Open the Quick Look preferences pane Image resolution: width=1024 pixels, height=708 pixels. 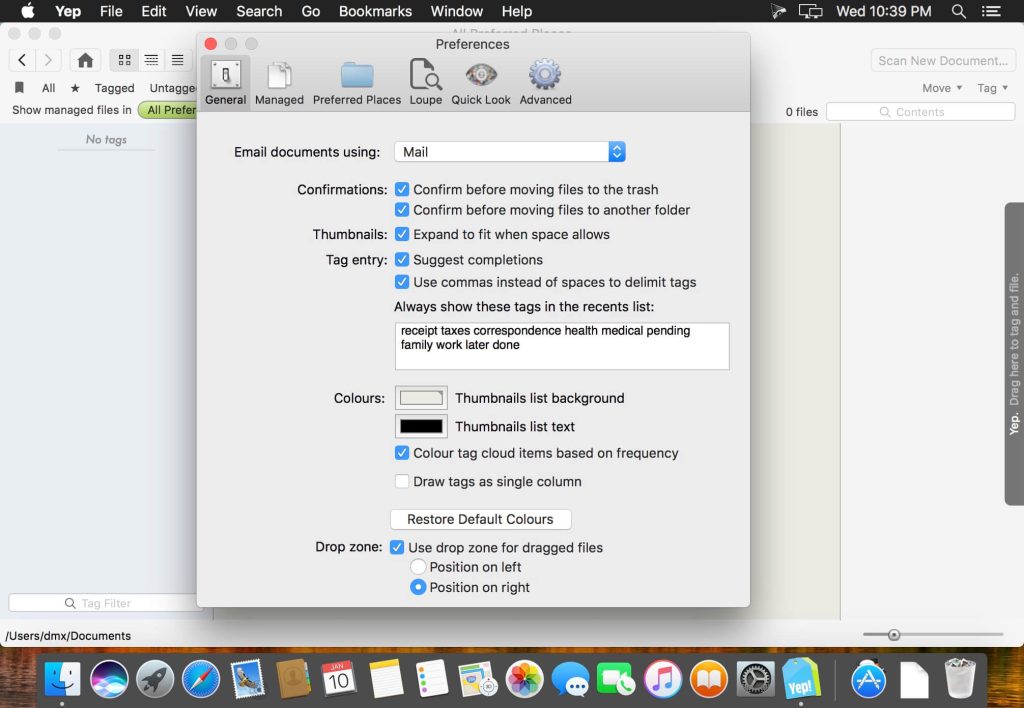[x=481, y=81]
